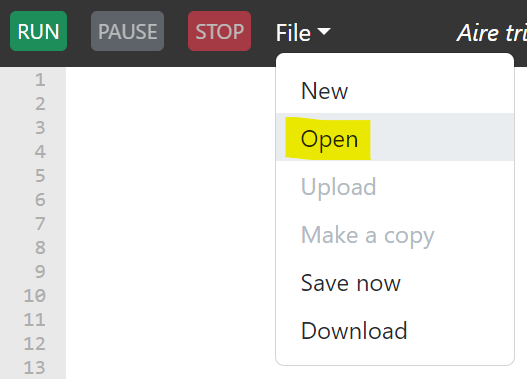Click line number 13 in the gutter
The width and height of the screenshot is (527, 379).
35,368
